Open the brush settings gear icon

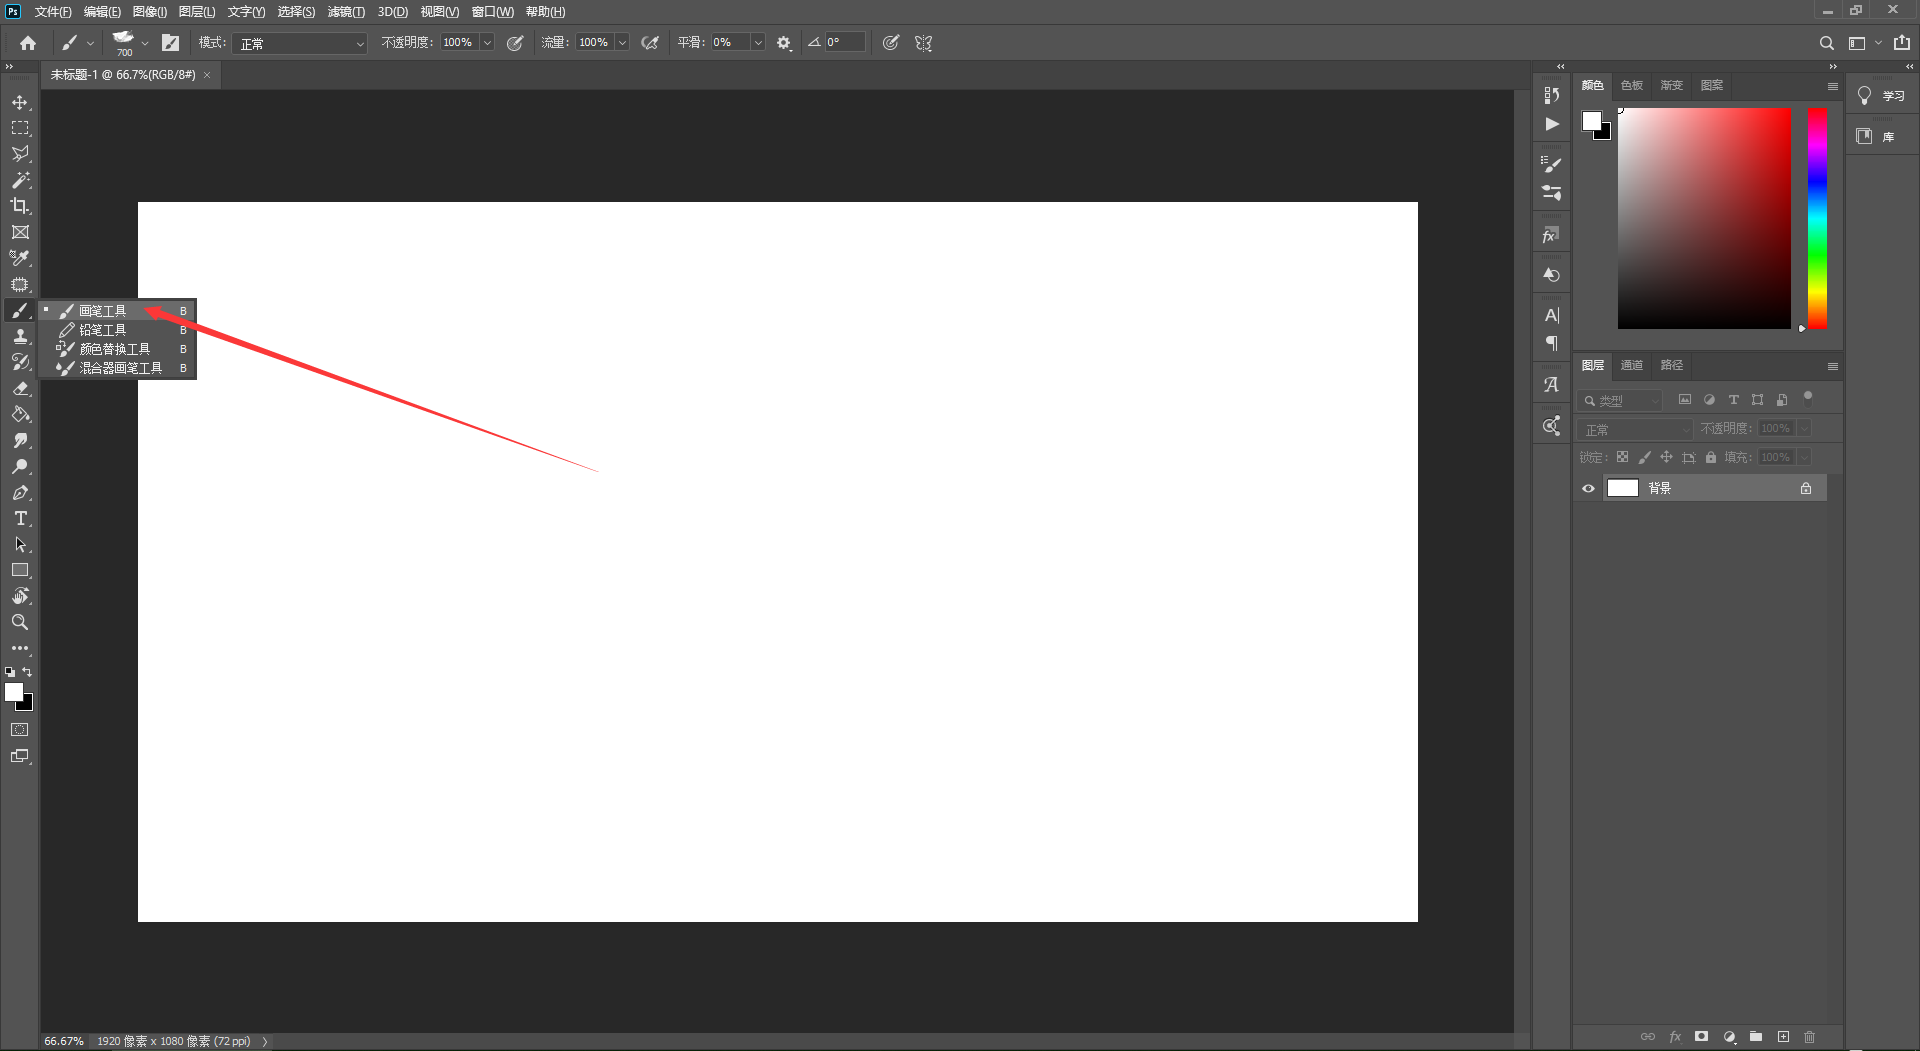[784, 43]
